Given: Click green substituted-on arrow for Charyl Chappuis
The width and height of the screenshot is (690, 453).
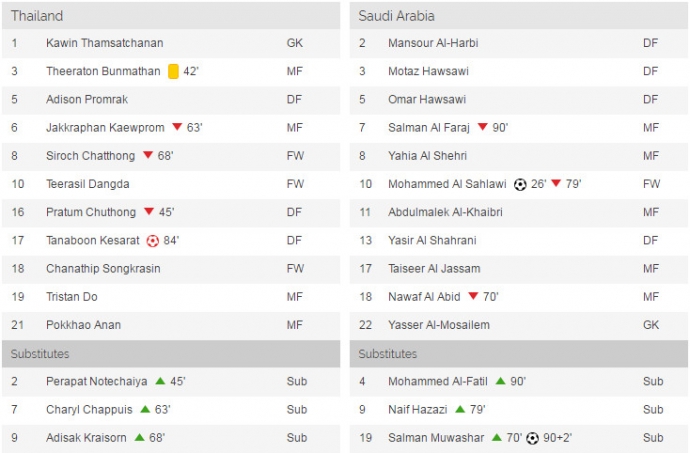Looking at the screenshot, I should [145, 409].
